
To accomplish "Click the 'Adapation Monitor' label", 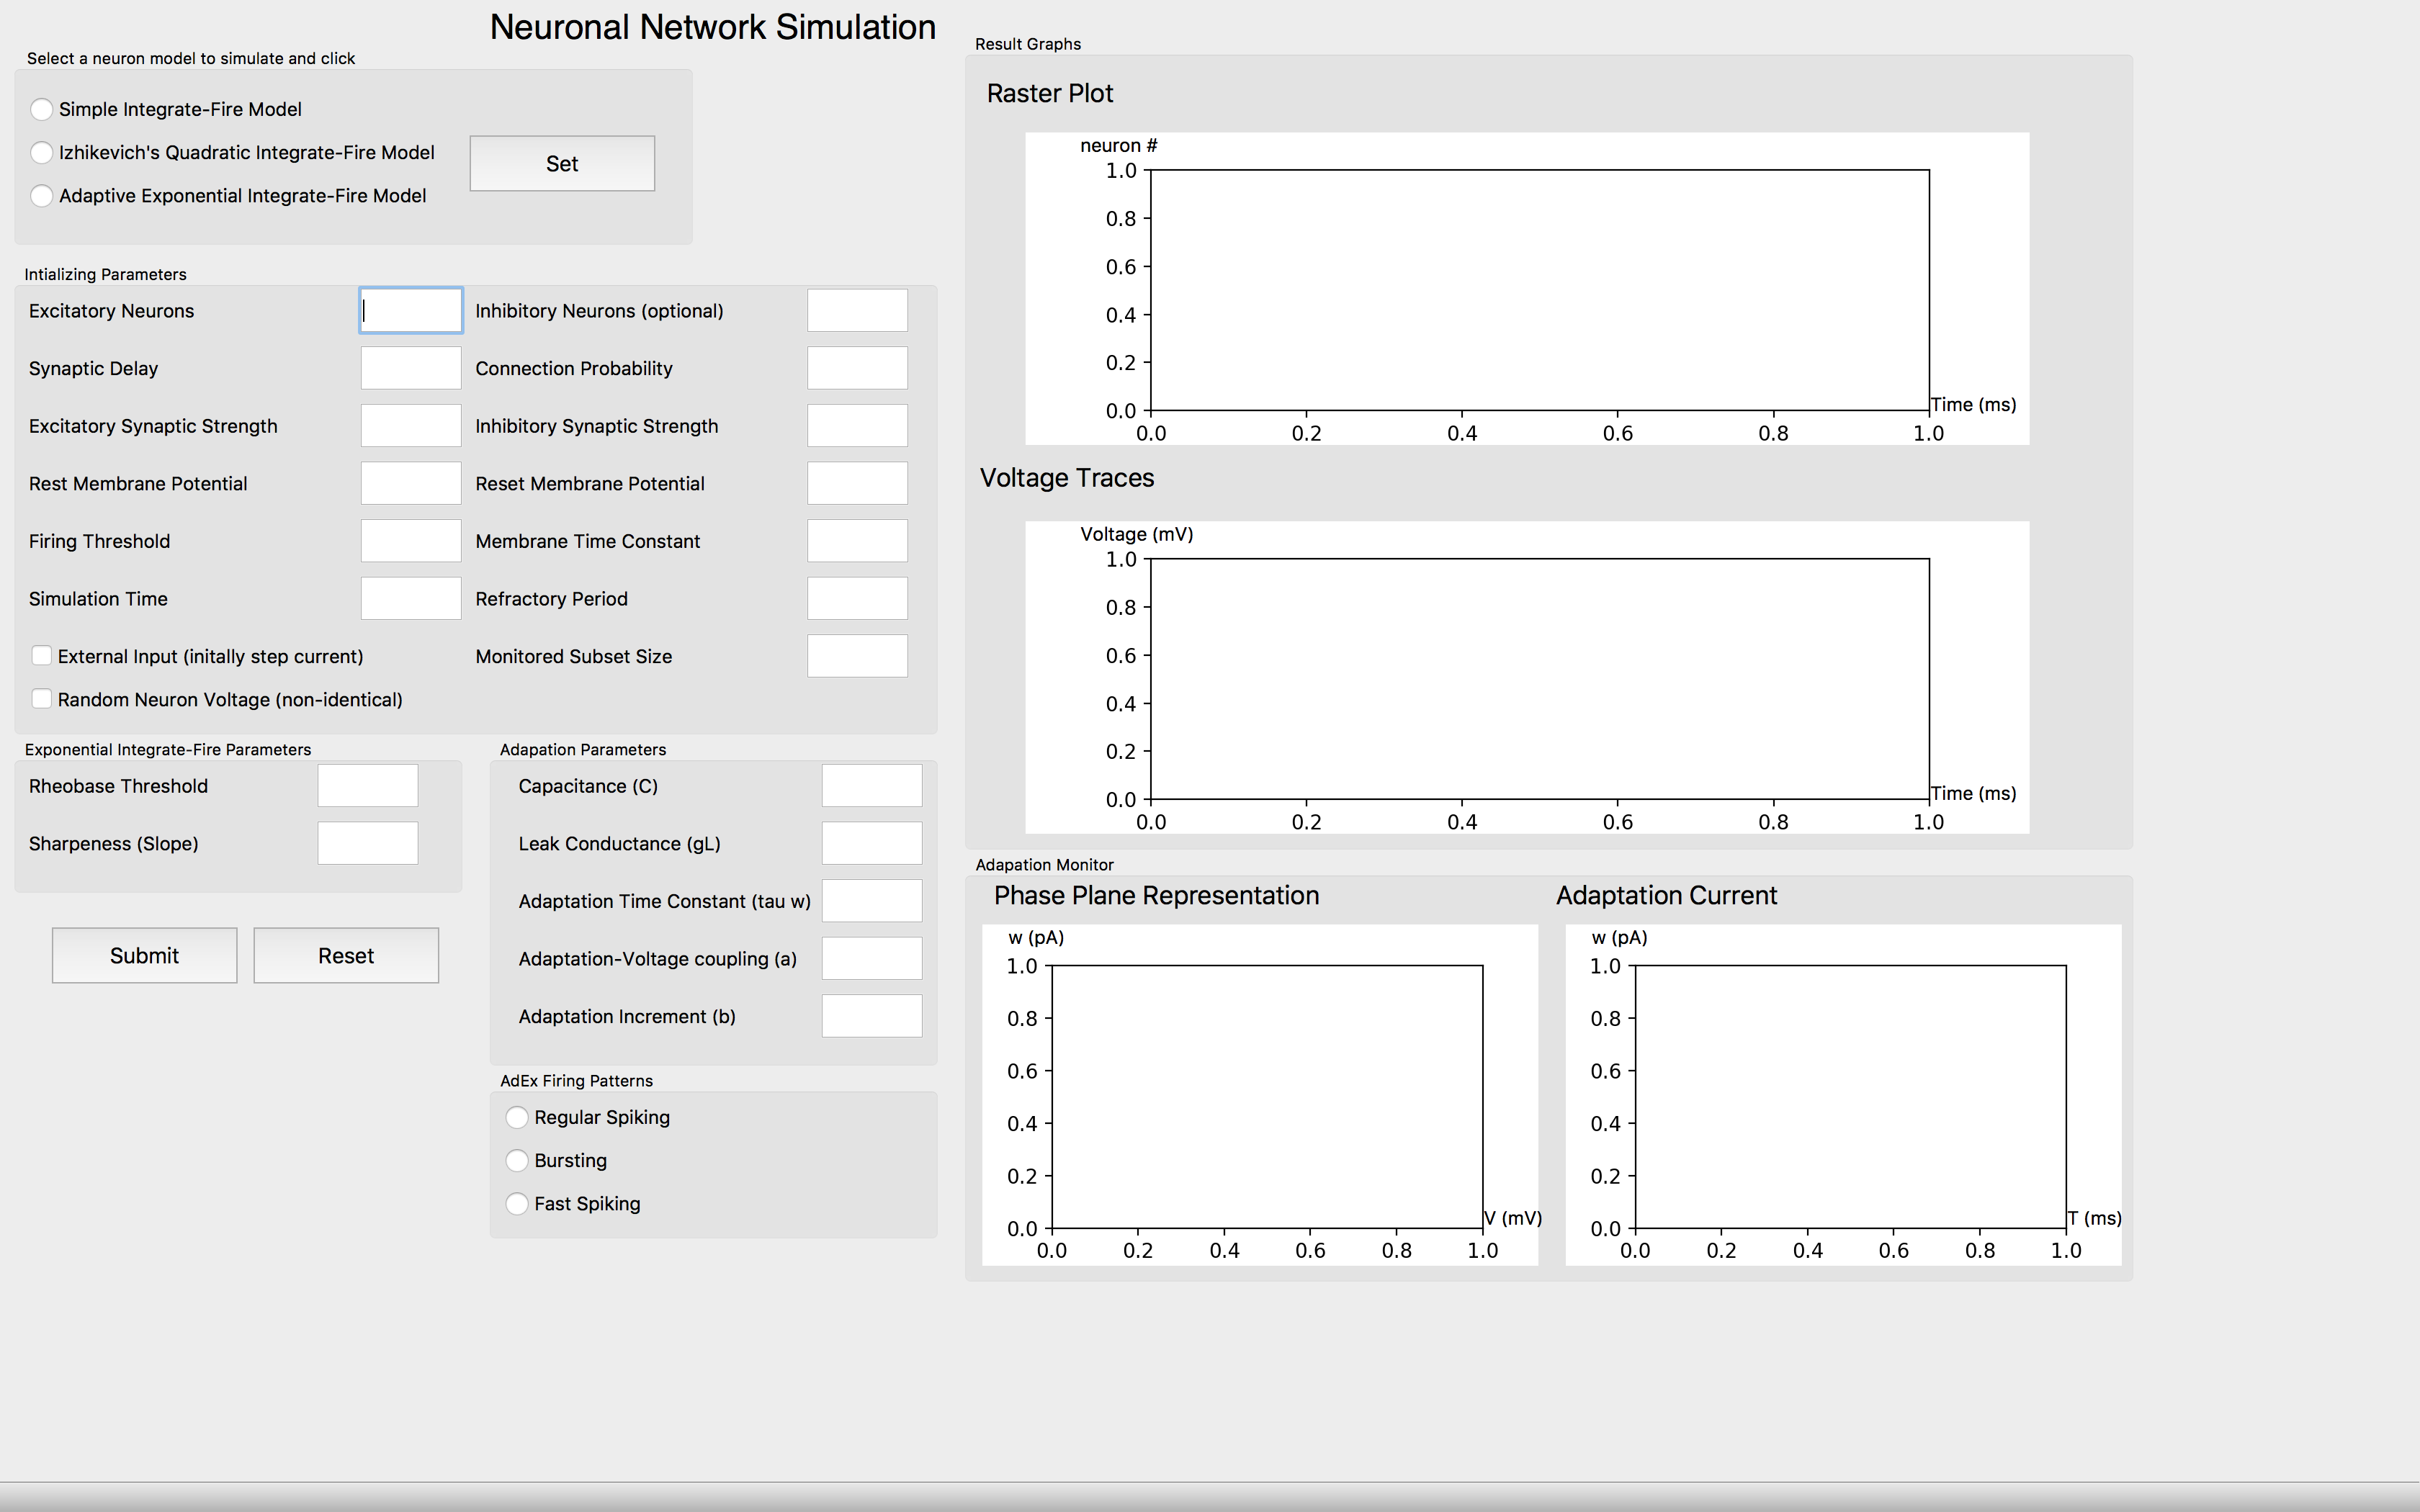I will (1044, 864).
